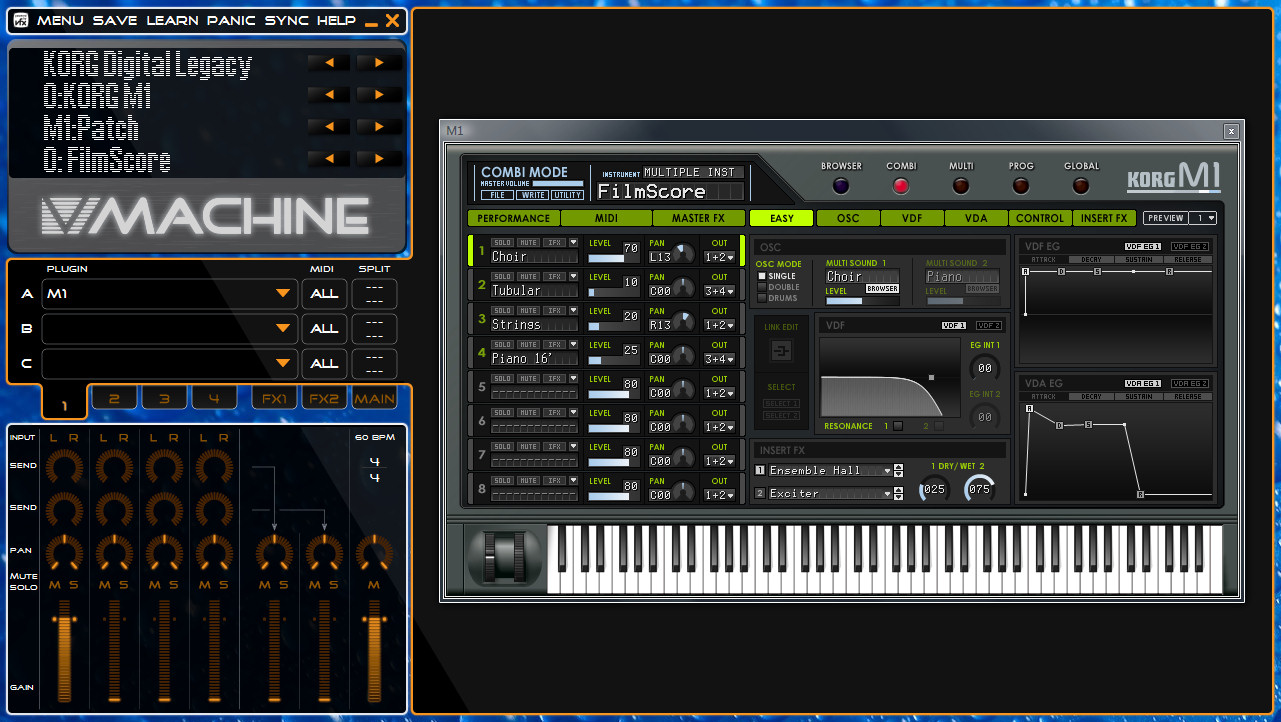Enable Resonance 1 checkbox
This screenshot has height=722, width=1281.
point(898,426)
